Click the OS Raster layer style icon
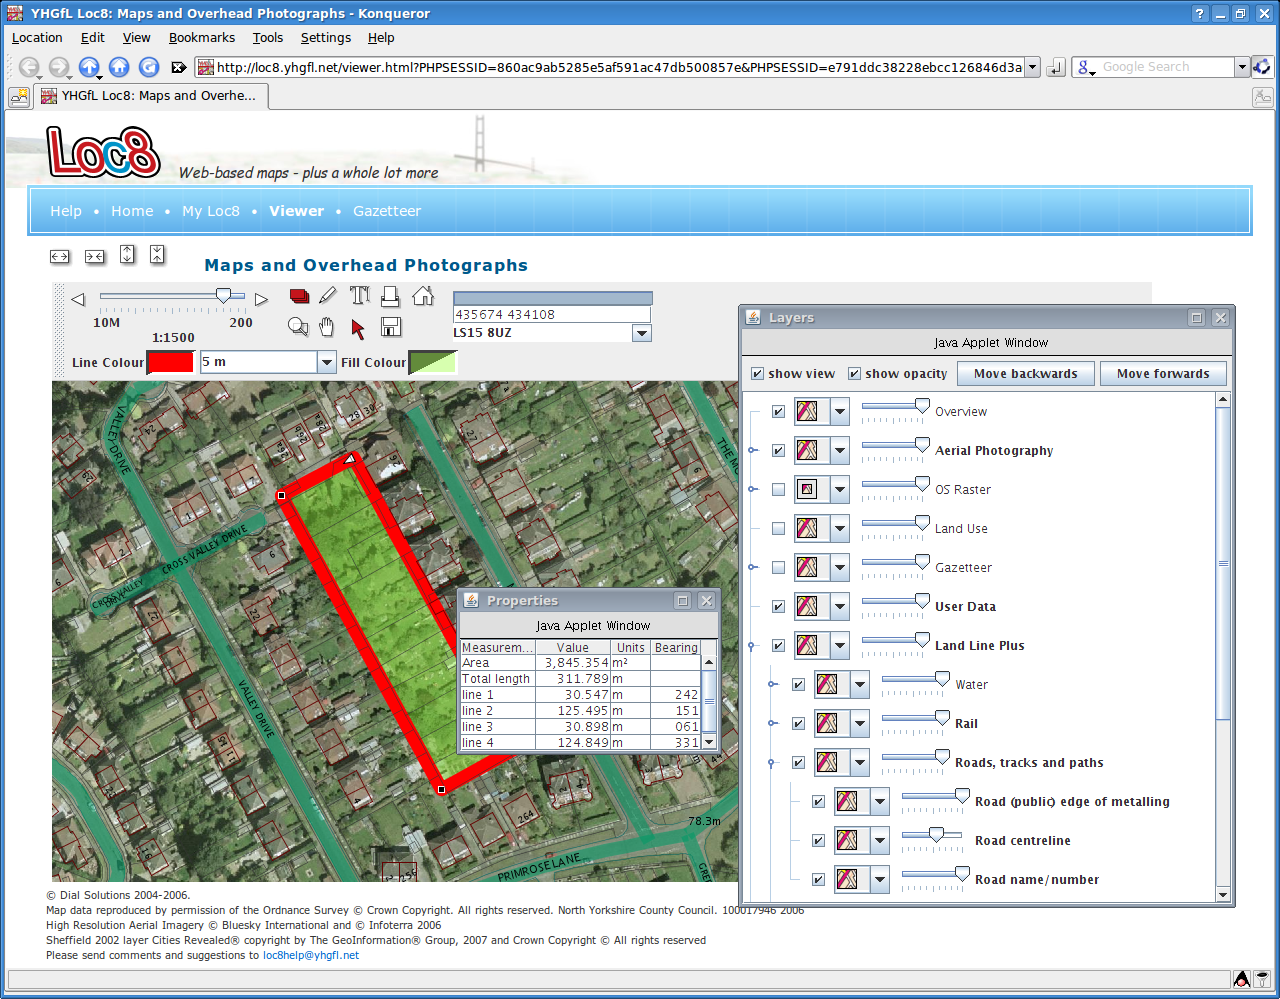This screenshot has width=1280, height=999. click(807, 489)
